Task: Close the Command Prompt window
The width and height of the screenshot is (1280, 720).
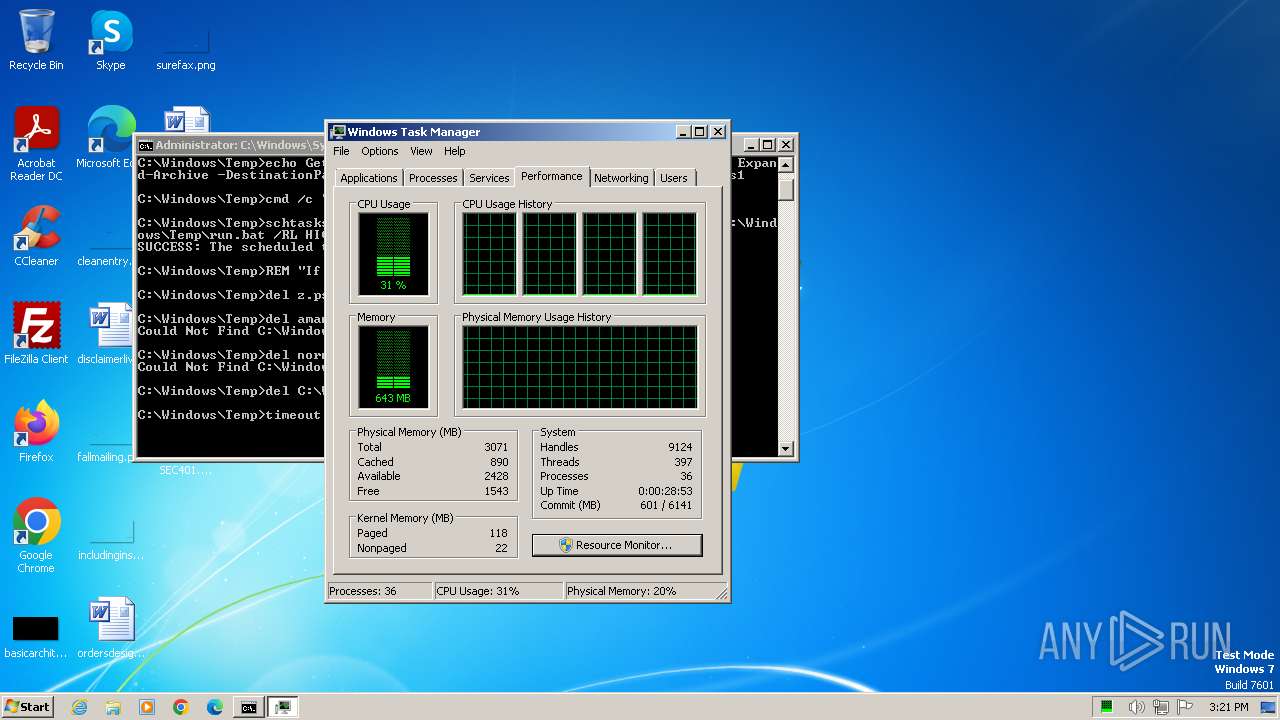Action: coord(786,145)
